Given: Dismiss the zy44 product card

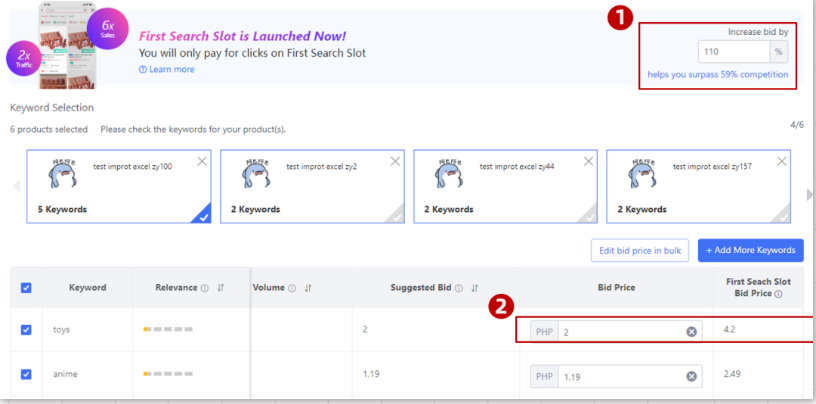Looking at the screenshot, I should (x=589, y=161).
